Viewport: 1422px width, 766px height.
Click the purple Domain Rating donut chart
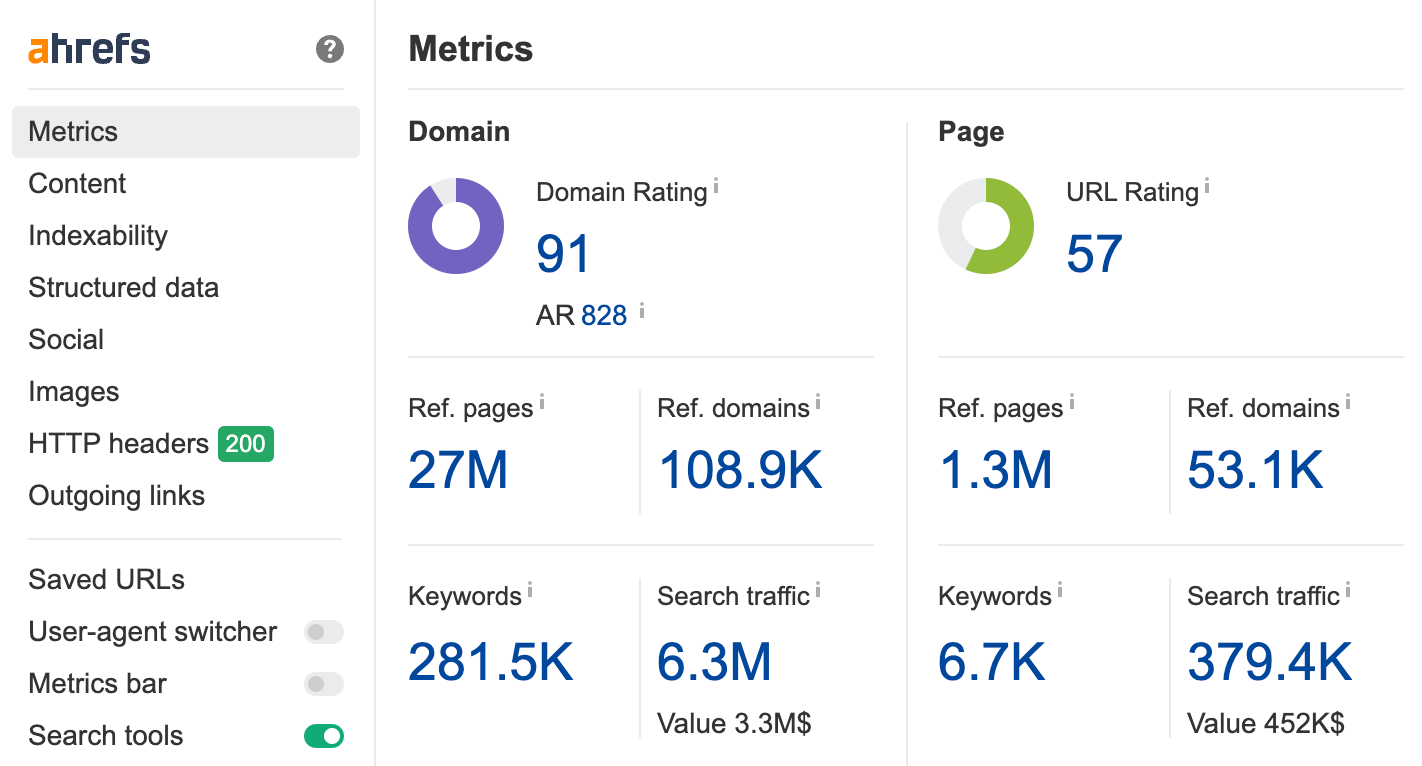(456, 226)
